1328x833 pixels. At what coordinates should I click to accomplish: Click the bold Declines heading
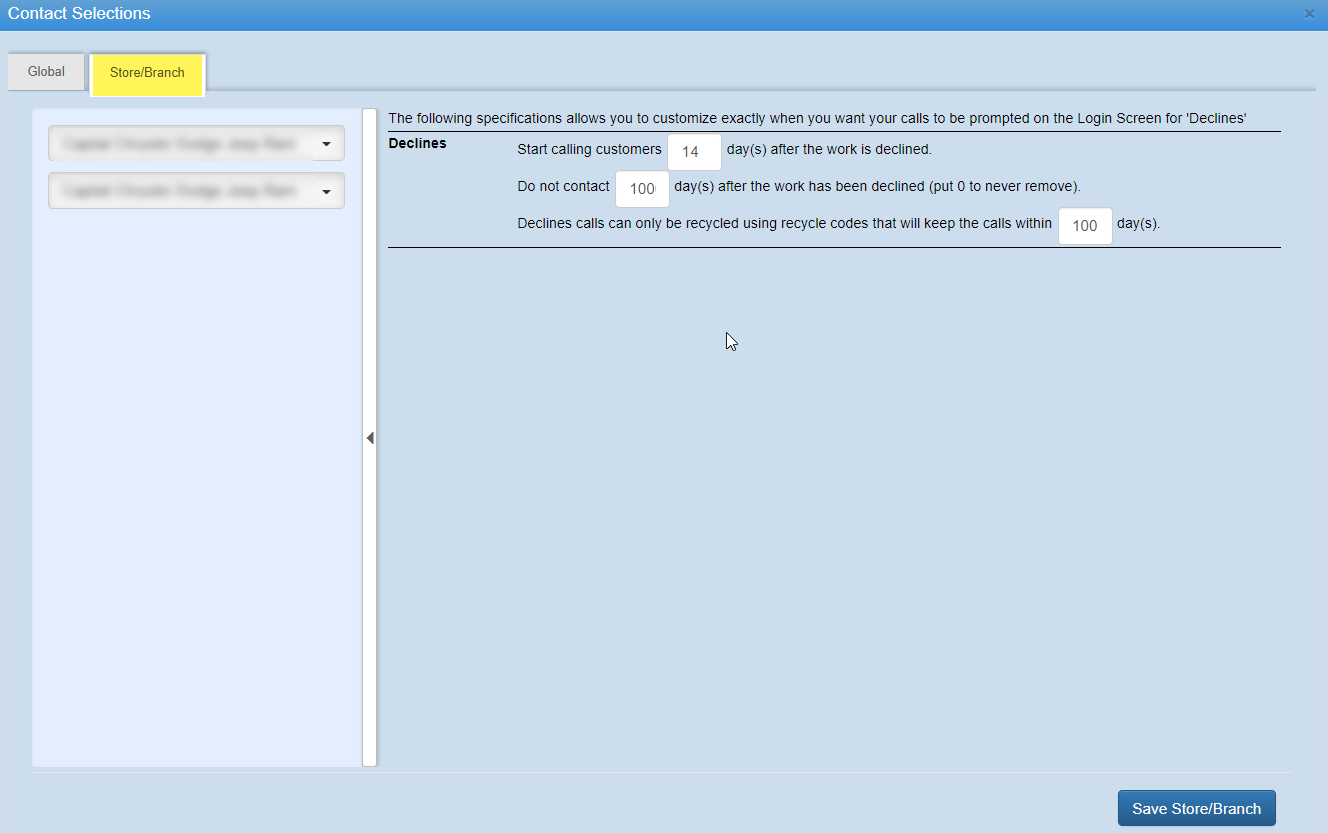[x=417, y=144]
